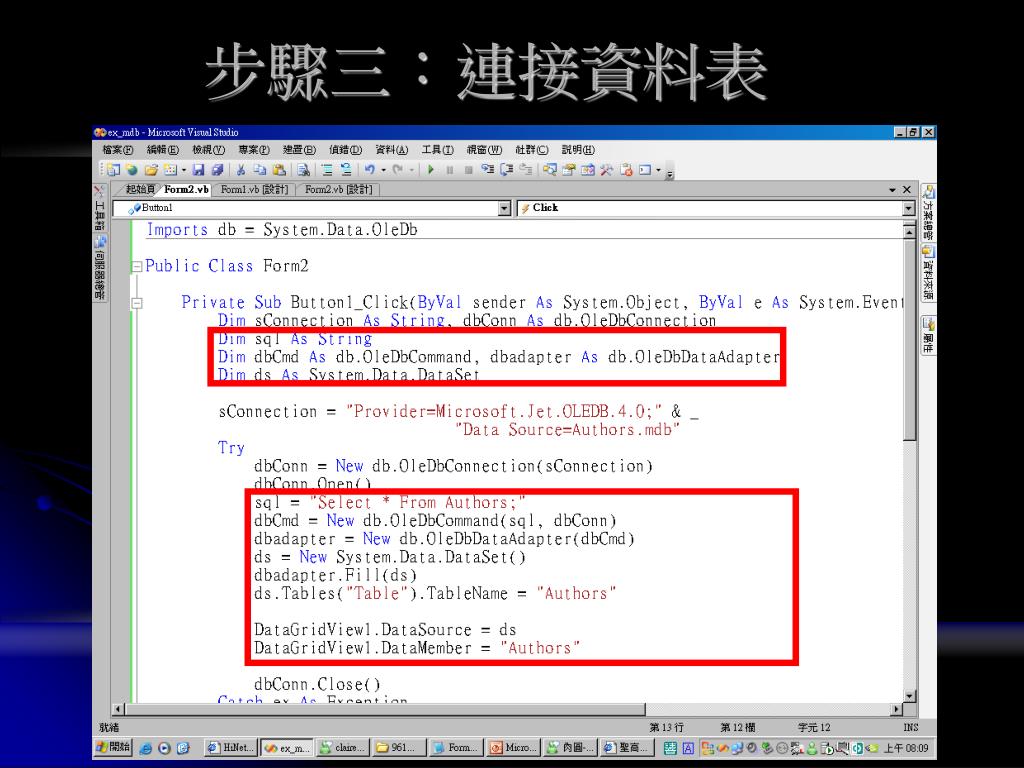Click the Micro... PowerPoint taskbar button
The width and height of the screenshot is (1024, 768).
point(513,748)
